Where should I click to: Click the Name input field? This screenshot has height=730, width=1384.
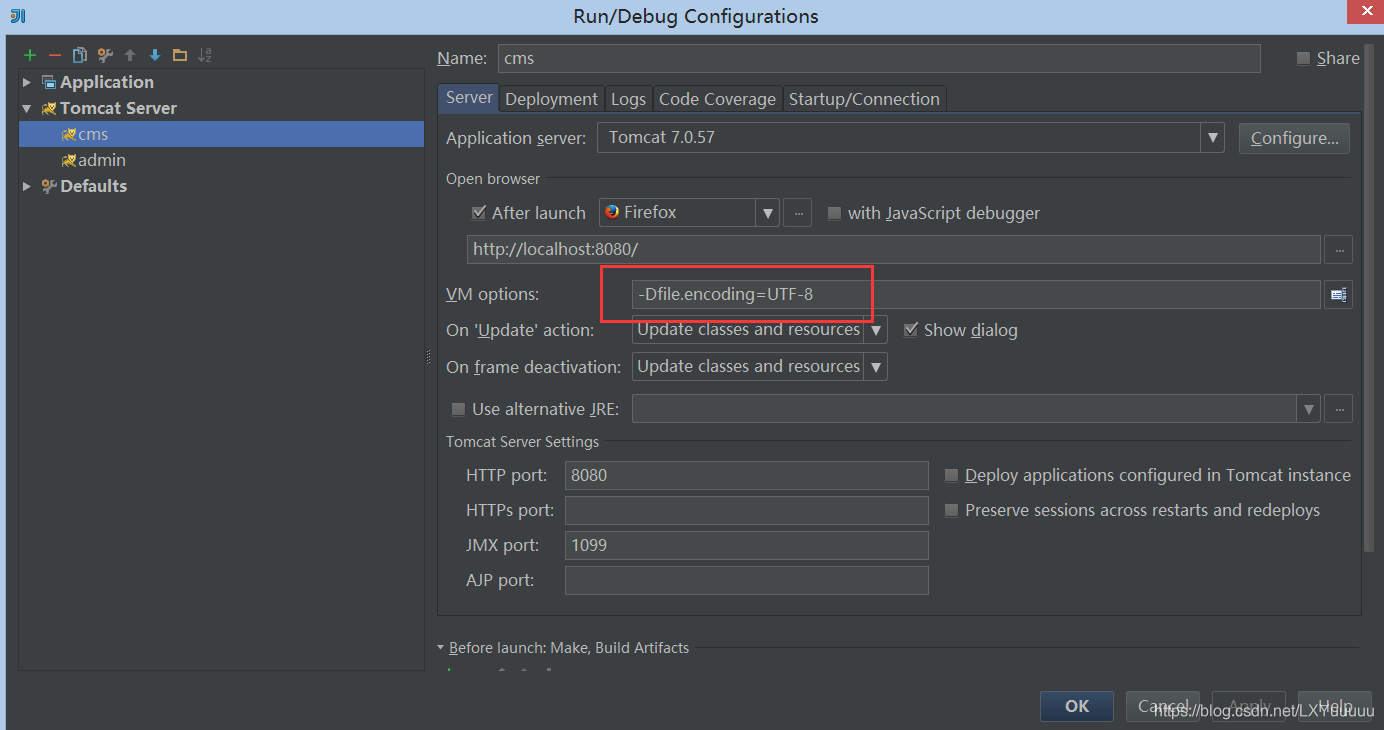879,58
